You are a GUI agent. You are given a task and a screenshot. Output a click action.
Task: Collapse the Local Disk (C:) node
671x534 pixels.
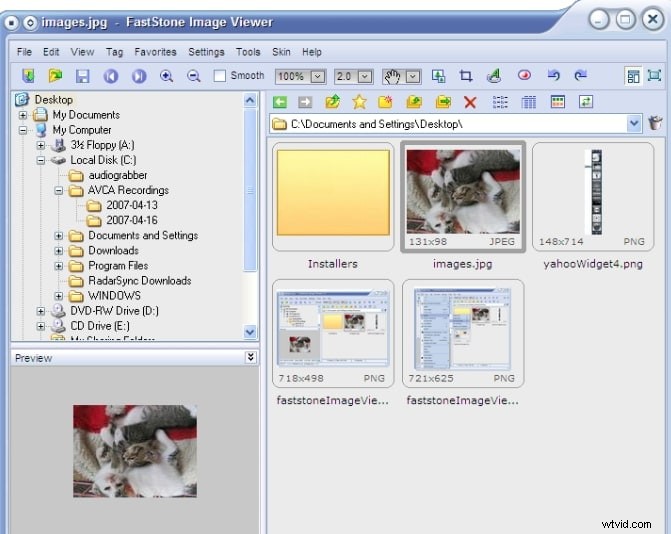[41, 160]
